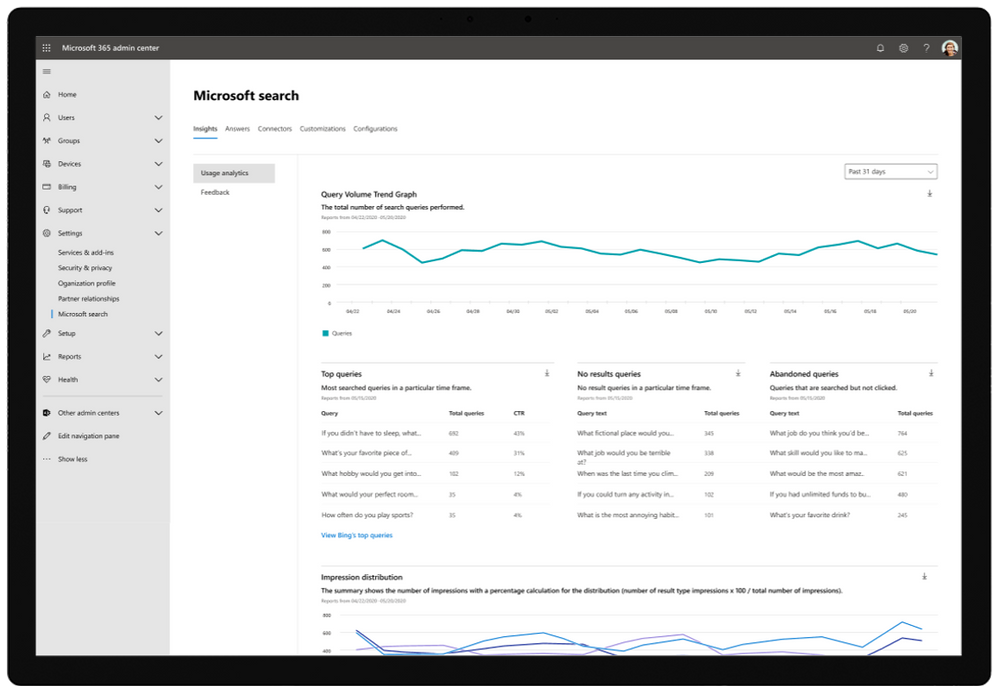This screenshot has width=999, height=686.
Task: Open Services & add-ins settings
Action: [86, 253]
